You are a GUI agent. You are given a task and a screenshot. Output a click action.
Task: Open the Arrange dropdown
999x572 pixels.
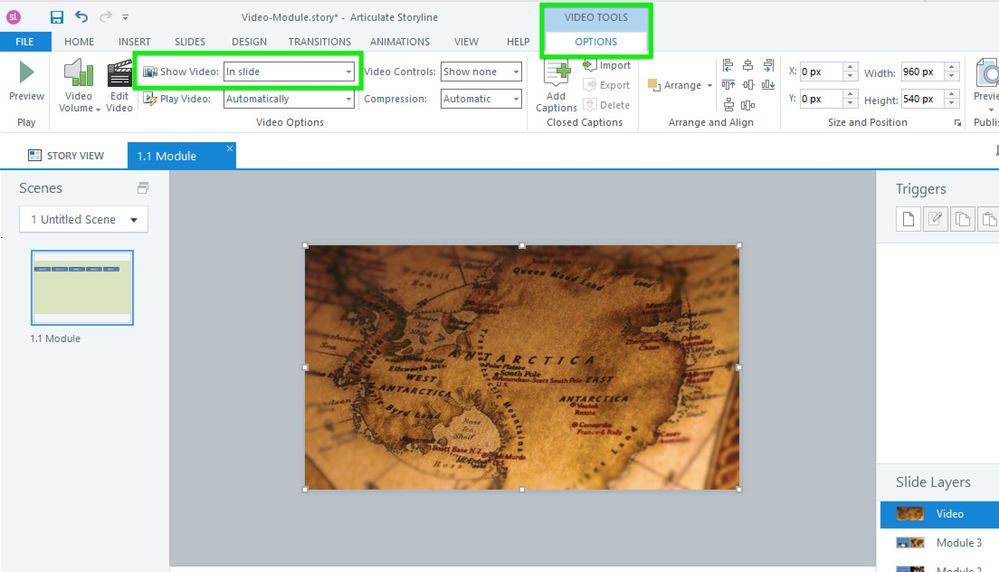(680, 85)
